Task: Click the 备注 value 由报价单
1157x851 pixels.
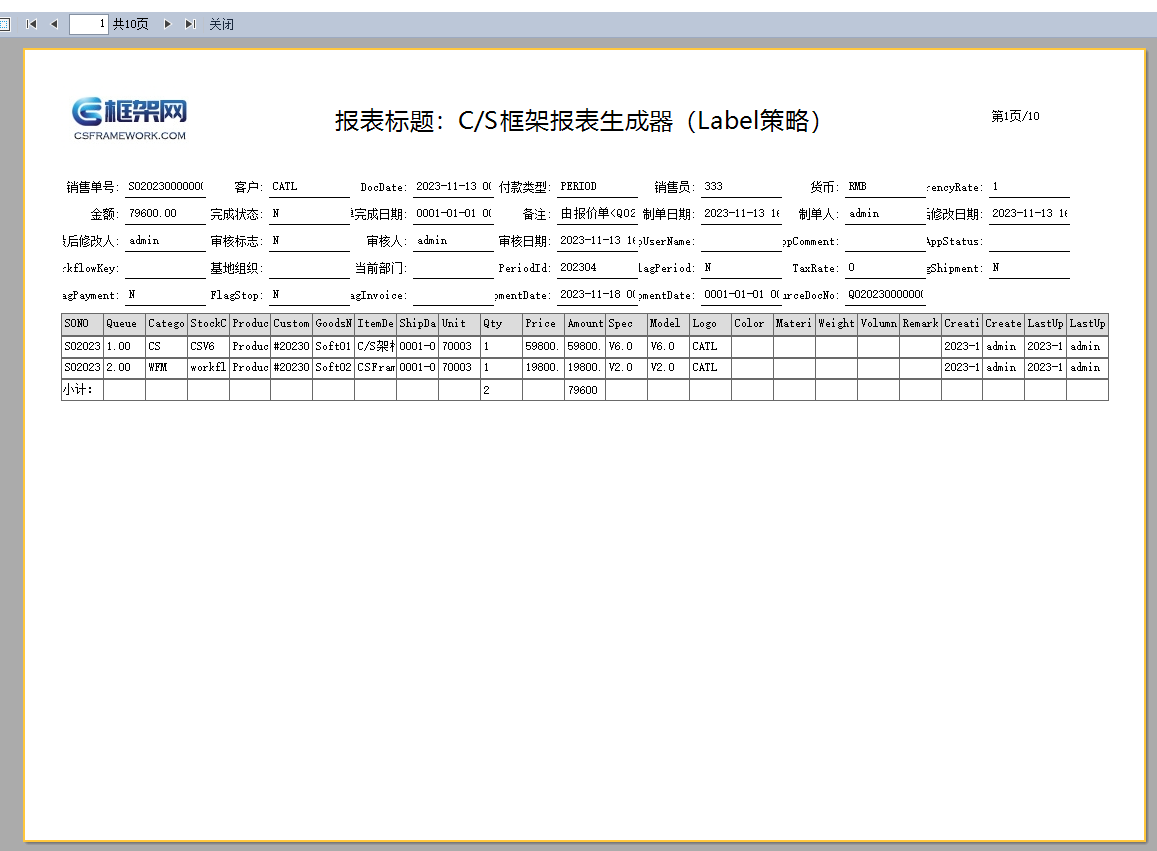Action: point(597,213)
